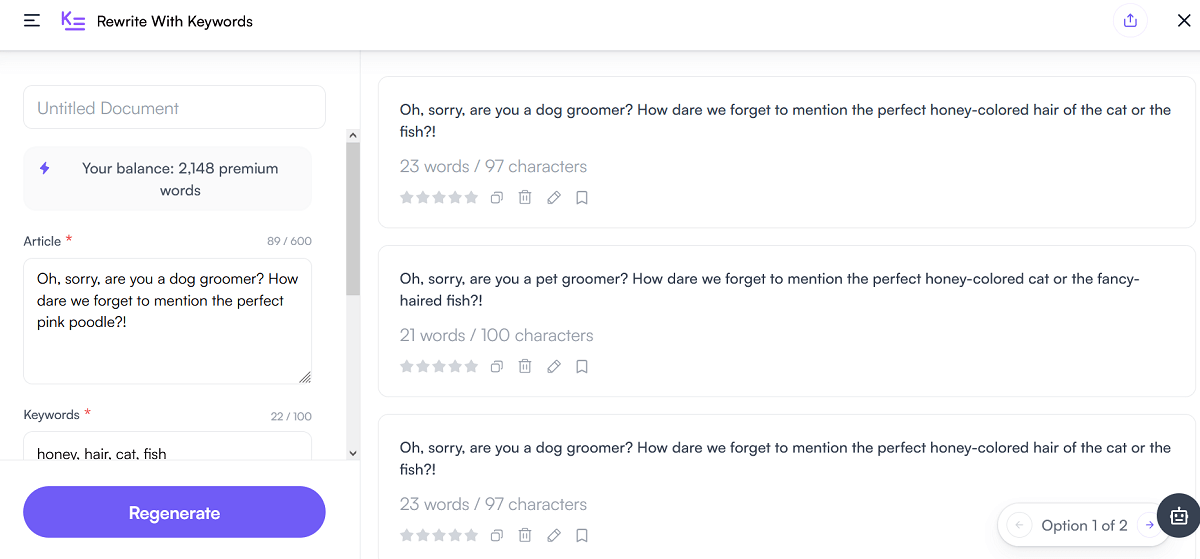Click inside the Article text area

(167, 322)
